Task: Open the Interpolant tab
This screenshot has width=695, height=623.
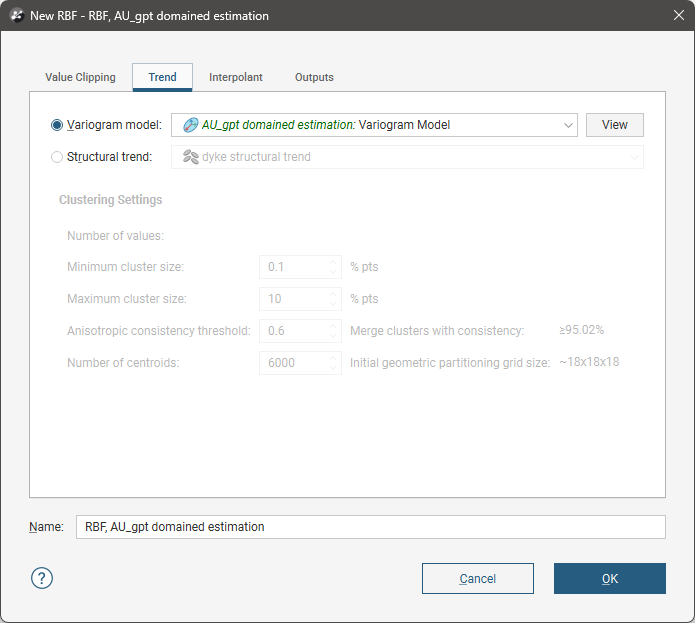Action: tap(235, 77)
